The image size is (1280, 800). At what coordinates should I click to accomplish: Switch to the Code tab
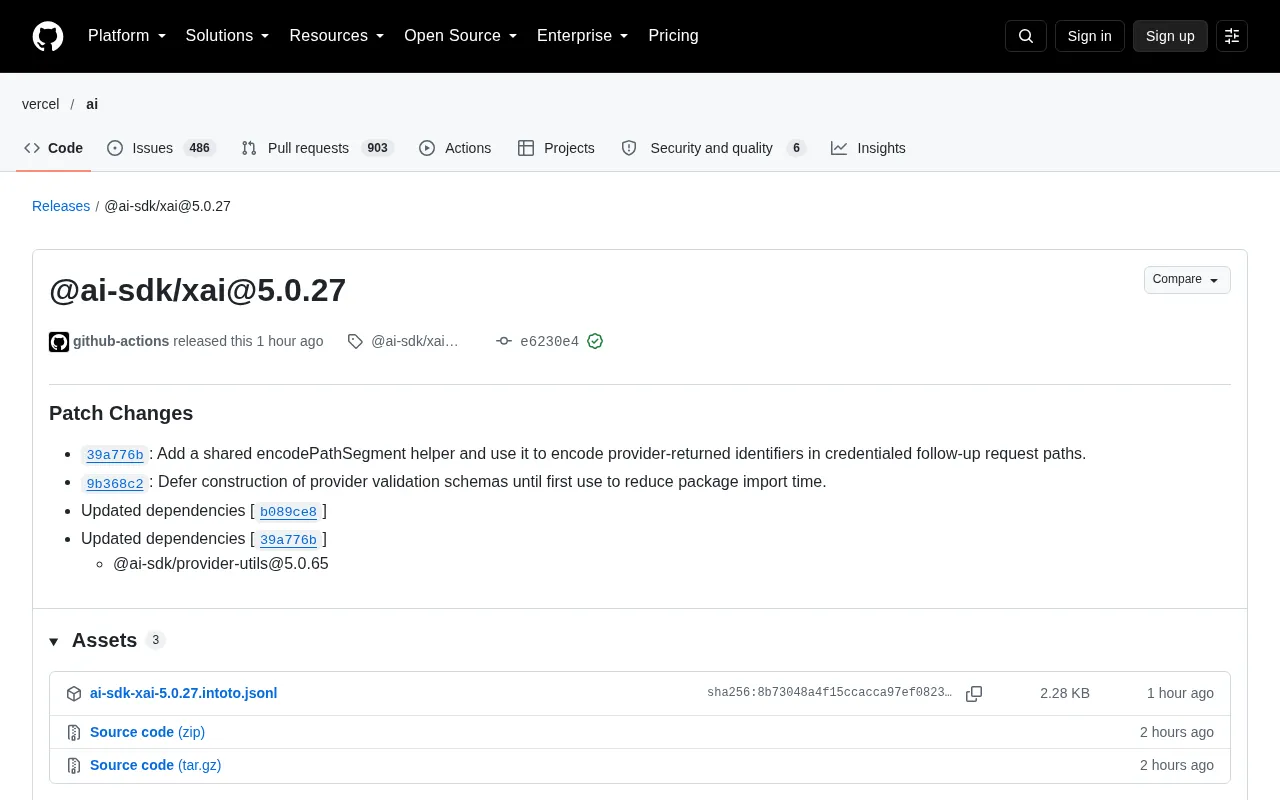click(54, 148)
